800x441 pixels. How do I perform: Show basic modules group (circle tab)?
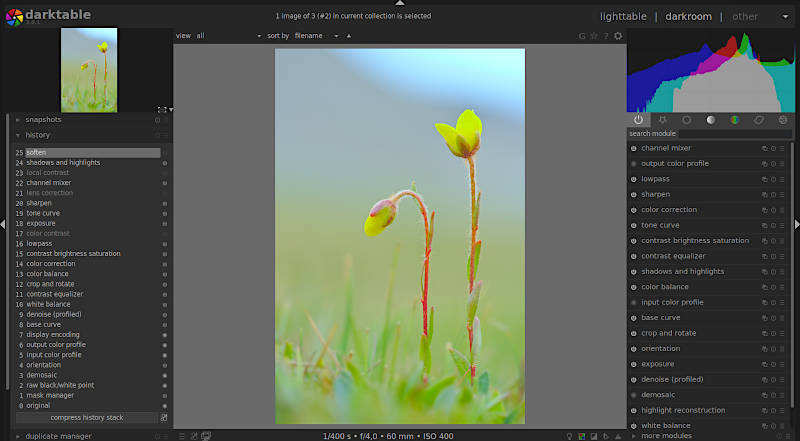[686, 120]
